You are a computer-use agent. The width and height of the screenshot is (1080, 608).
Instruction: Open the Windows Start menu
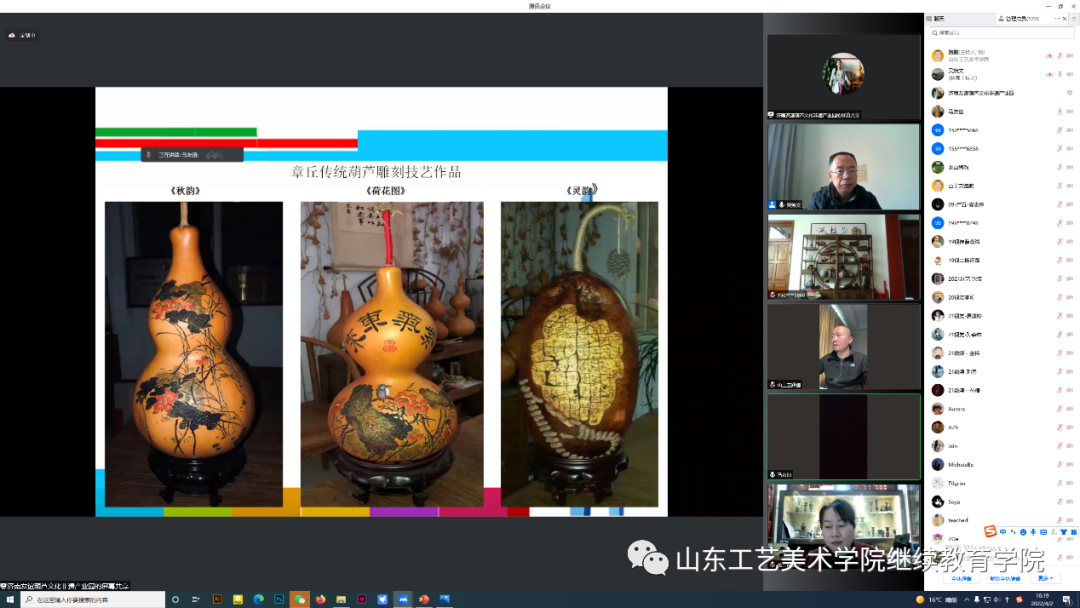[10, 600]
